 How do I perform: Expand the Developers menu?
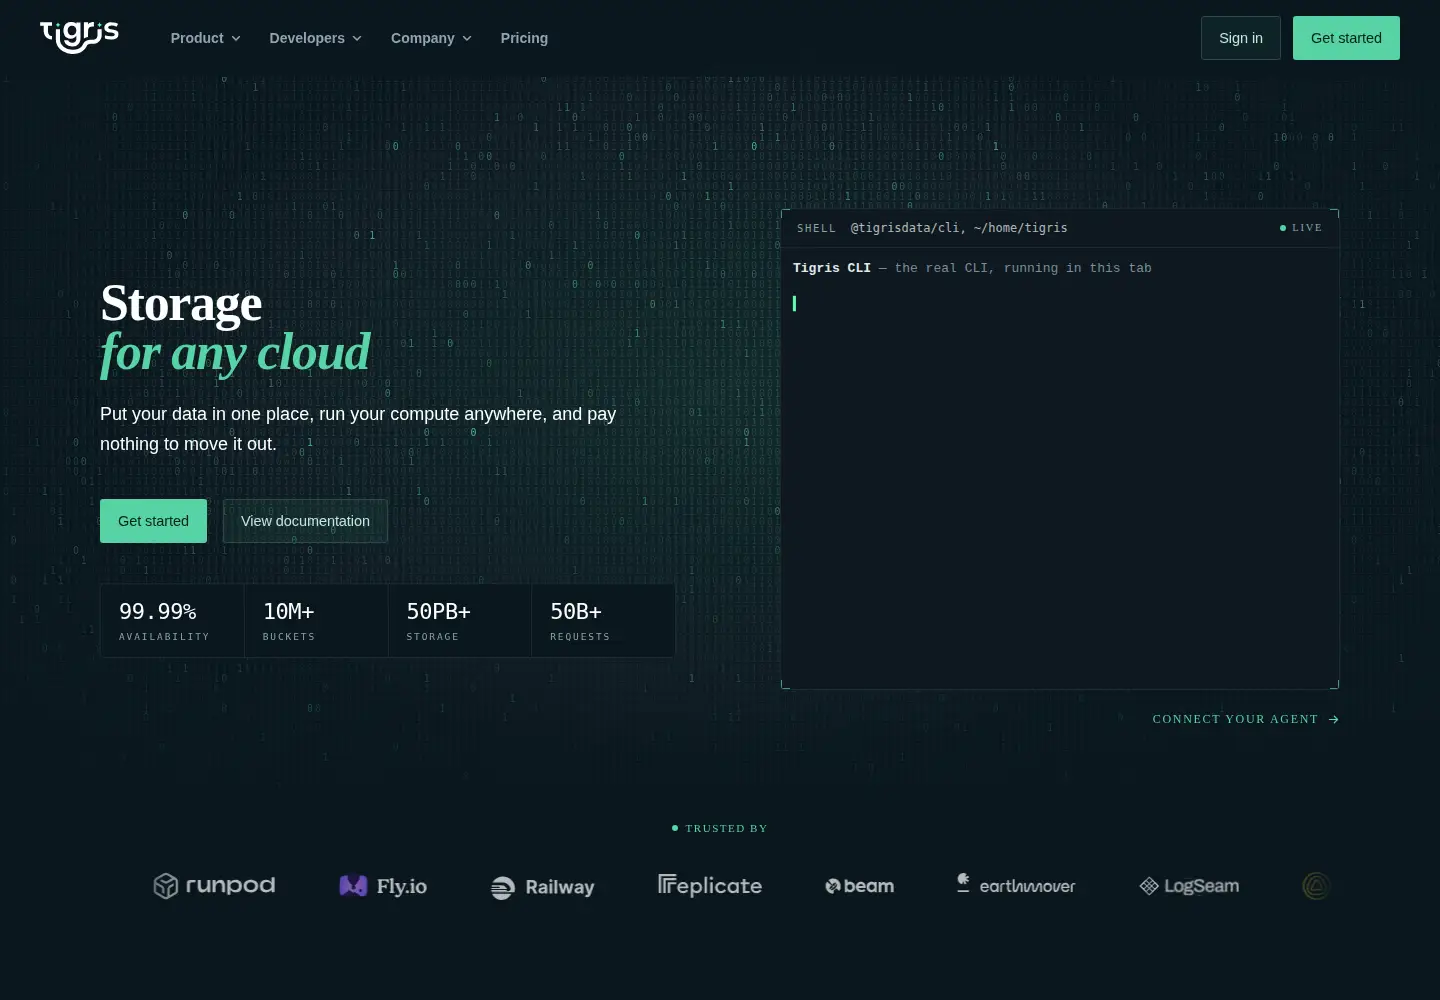tap(315, 38)
